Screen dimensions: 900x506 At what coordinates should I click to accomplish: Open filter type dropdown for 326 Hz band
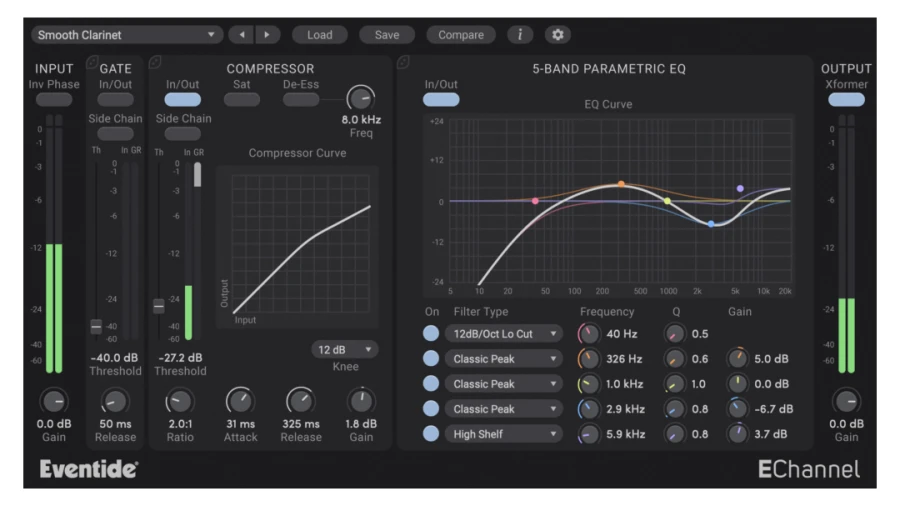click(503, 359)
